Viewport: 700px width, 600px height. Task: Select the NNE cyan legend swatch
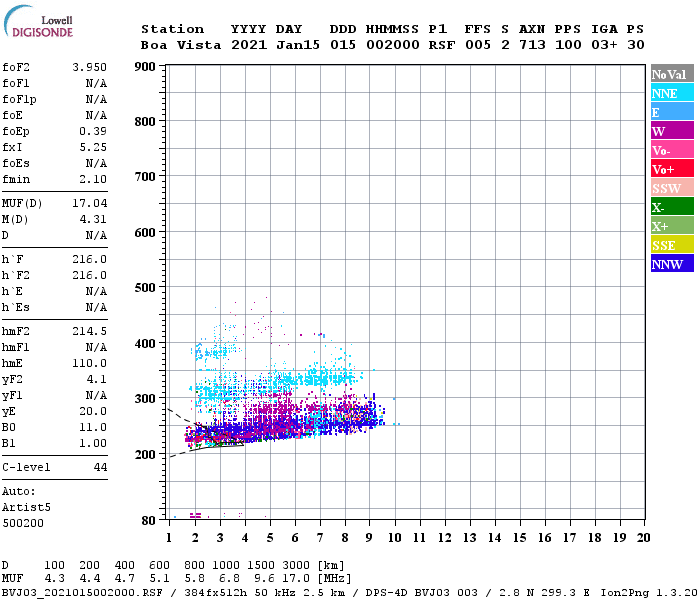point(672,93)
